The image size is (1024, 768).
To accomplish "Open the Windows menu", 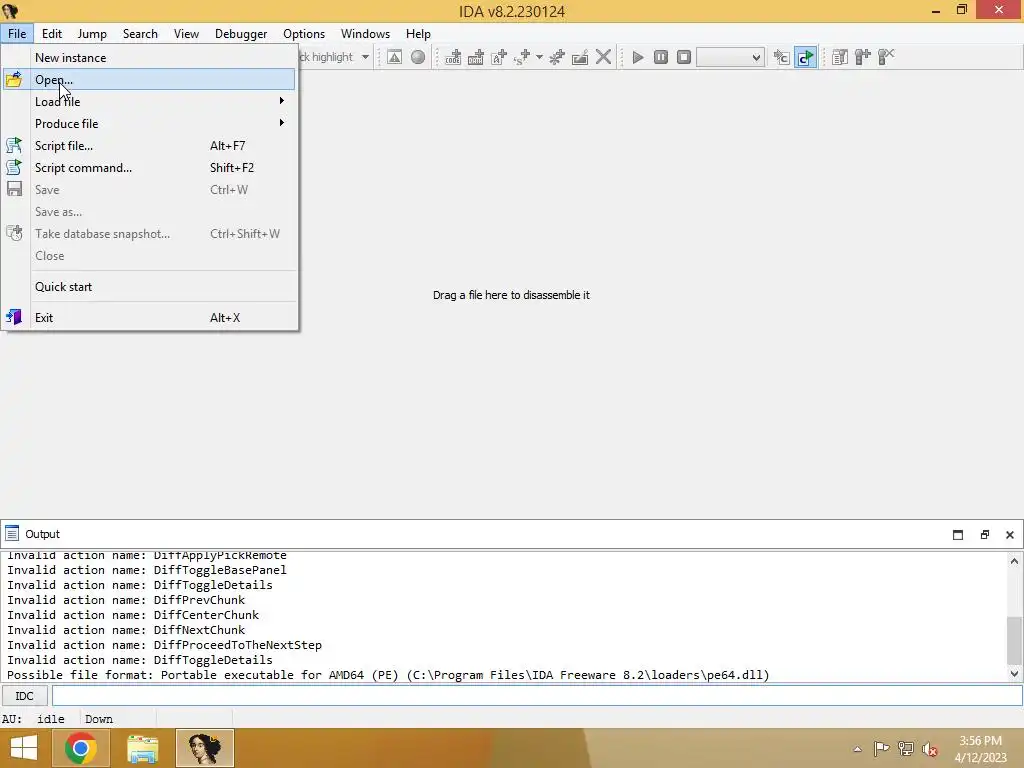I will (x=365, y=34).
